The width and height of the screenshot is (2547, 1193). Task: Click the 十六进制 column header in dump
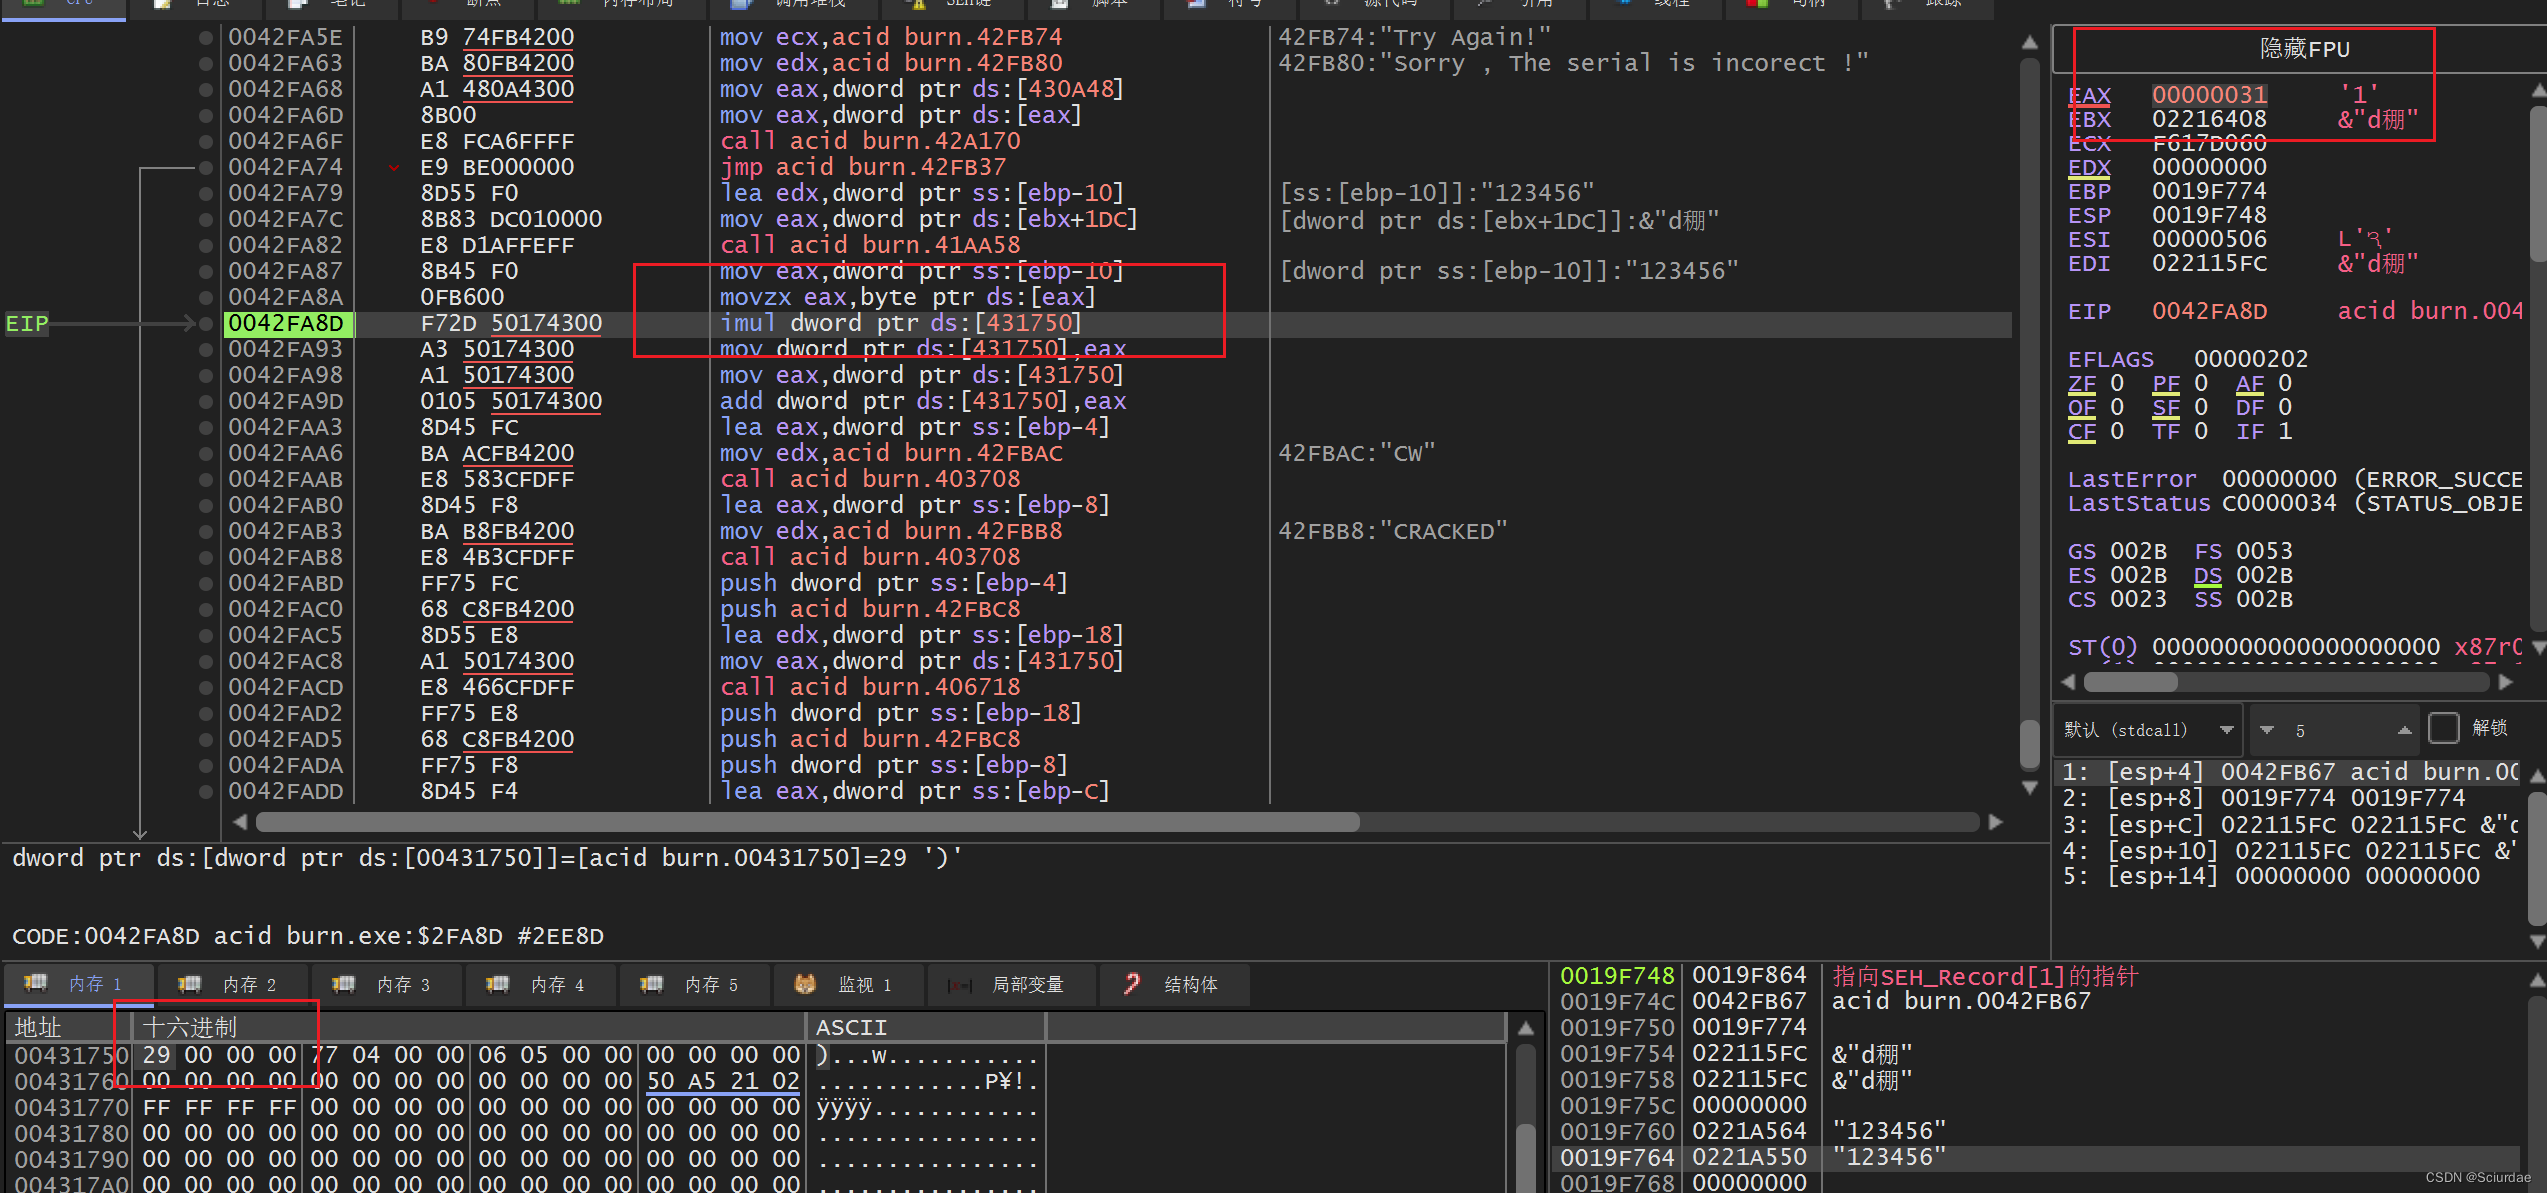469,1027
